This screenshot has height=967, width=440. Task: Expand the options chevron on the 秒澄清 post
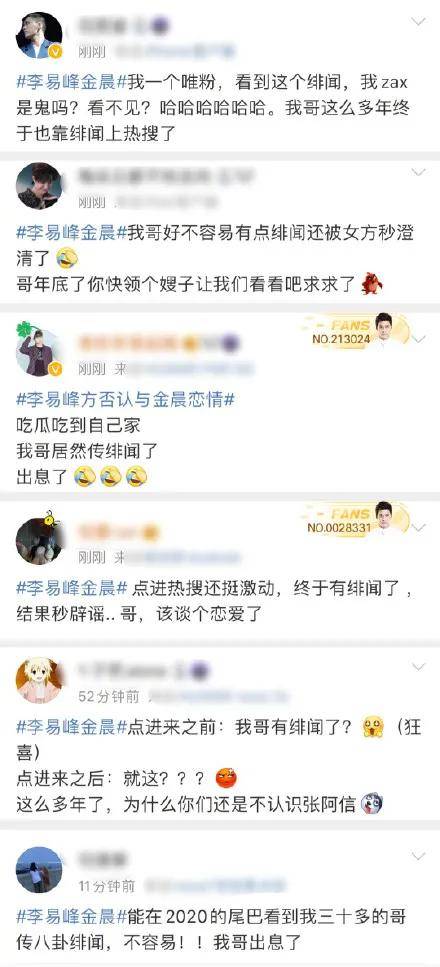[419, 172]
